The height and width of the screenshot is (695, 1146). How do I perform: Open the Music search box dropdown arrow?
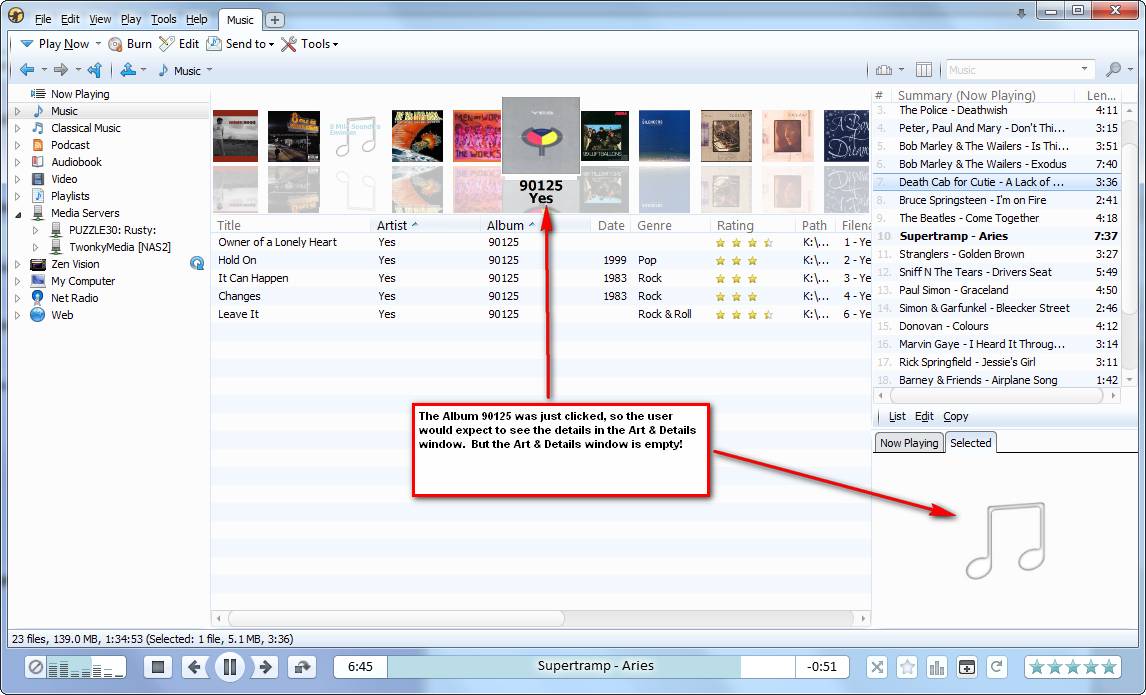[x=1085, y=70]
